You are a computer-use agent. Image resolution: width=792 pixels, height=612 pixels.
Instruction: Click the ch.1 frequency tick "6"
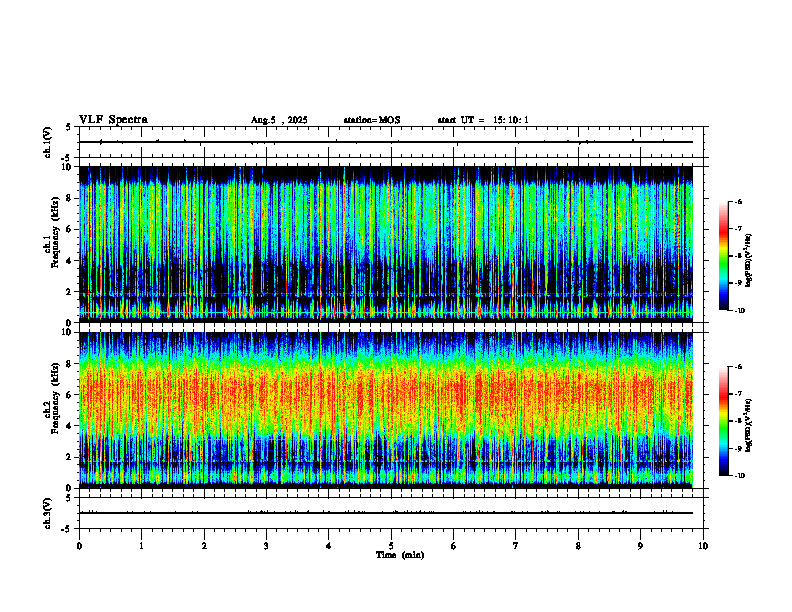71,230
